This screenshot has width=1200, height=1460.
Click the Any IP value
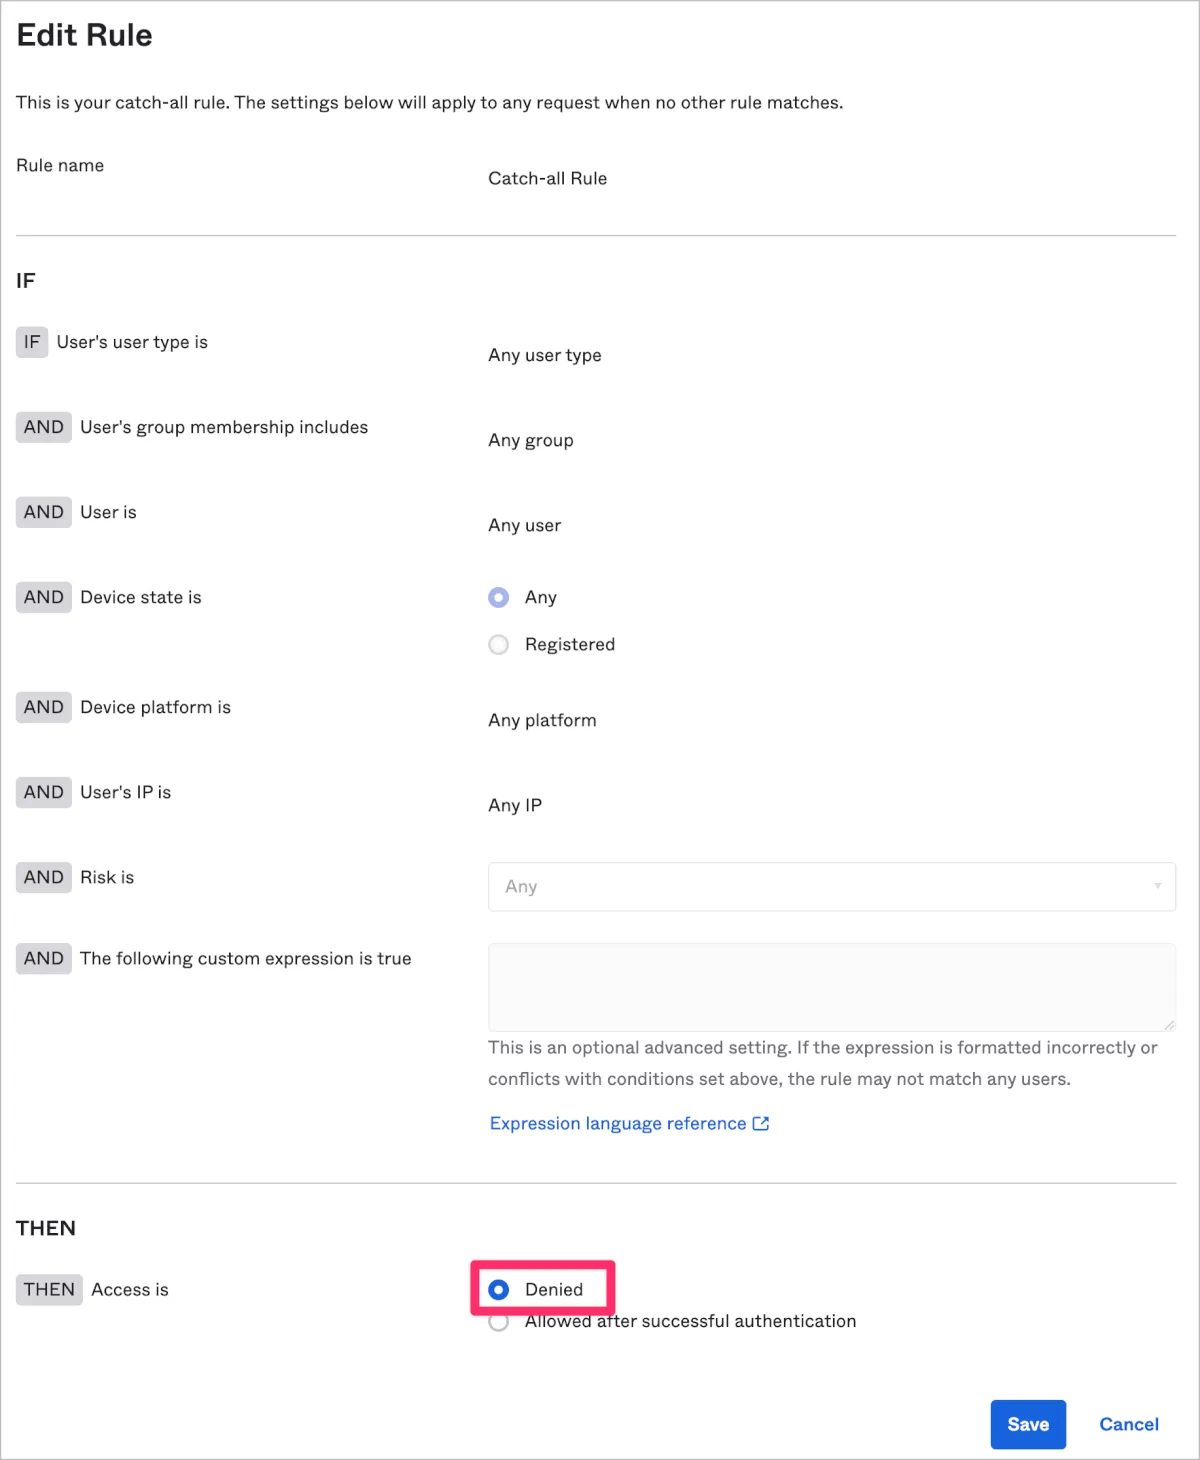pos(515,805)
